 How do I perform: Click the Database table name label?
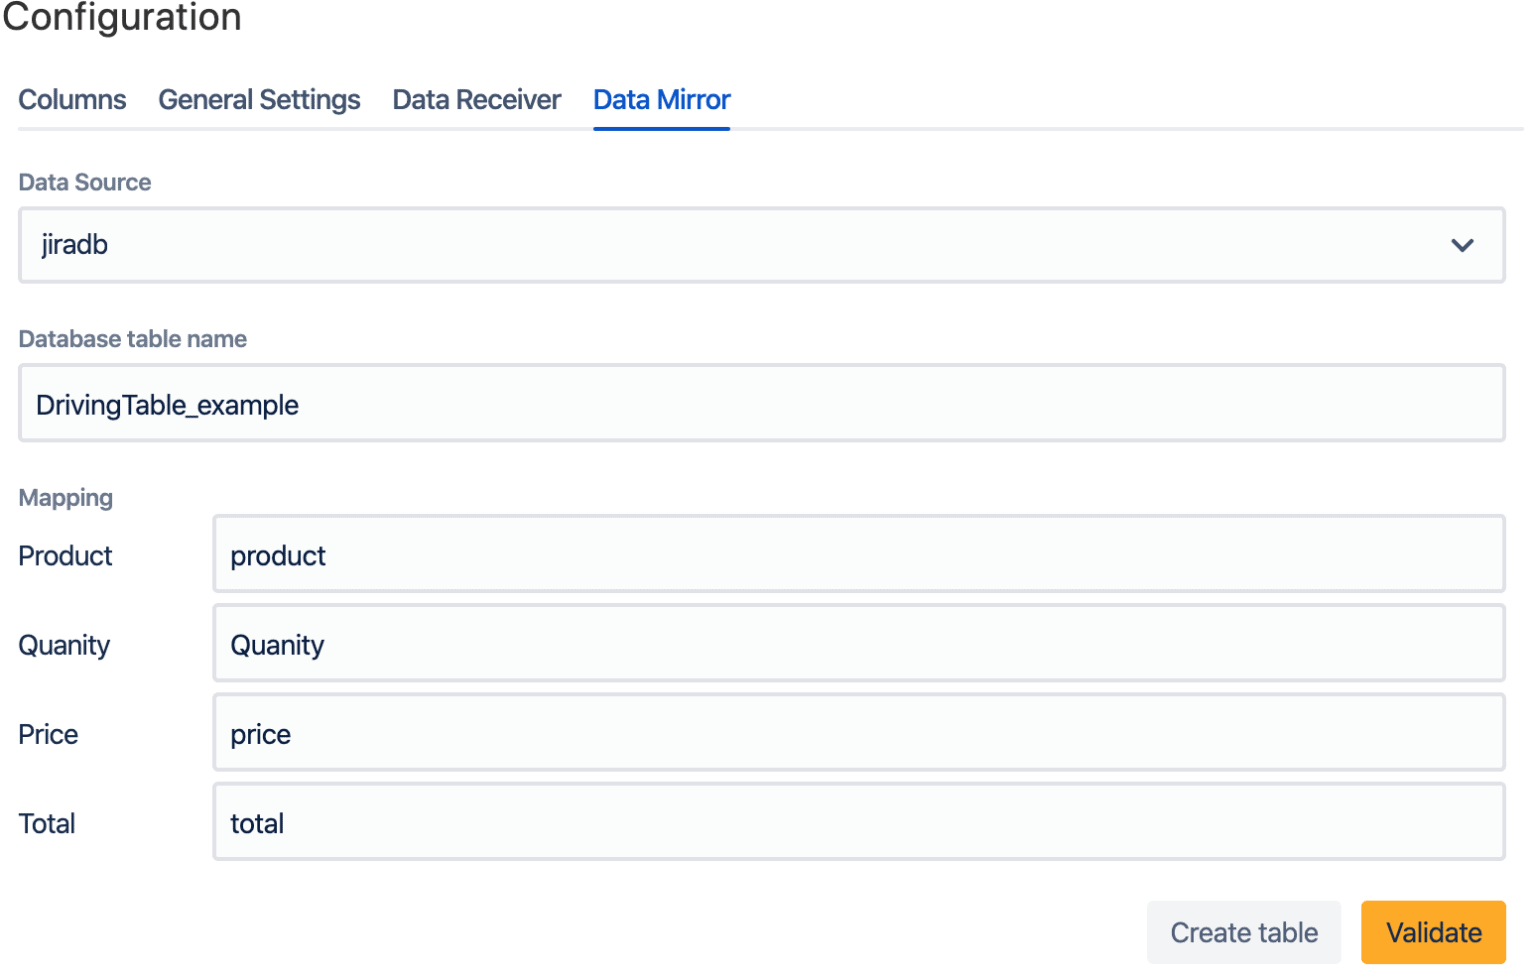(132, 339)
